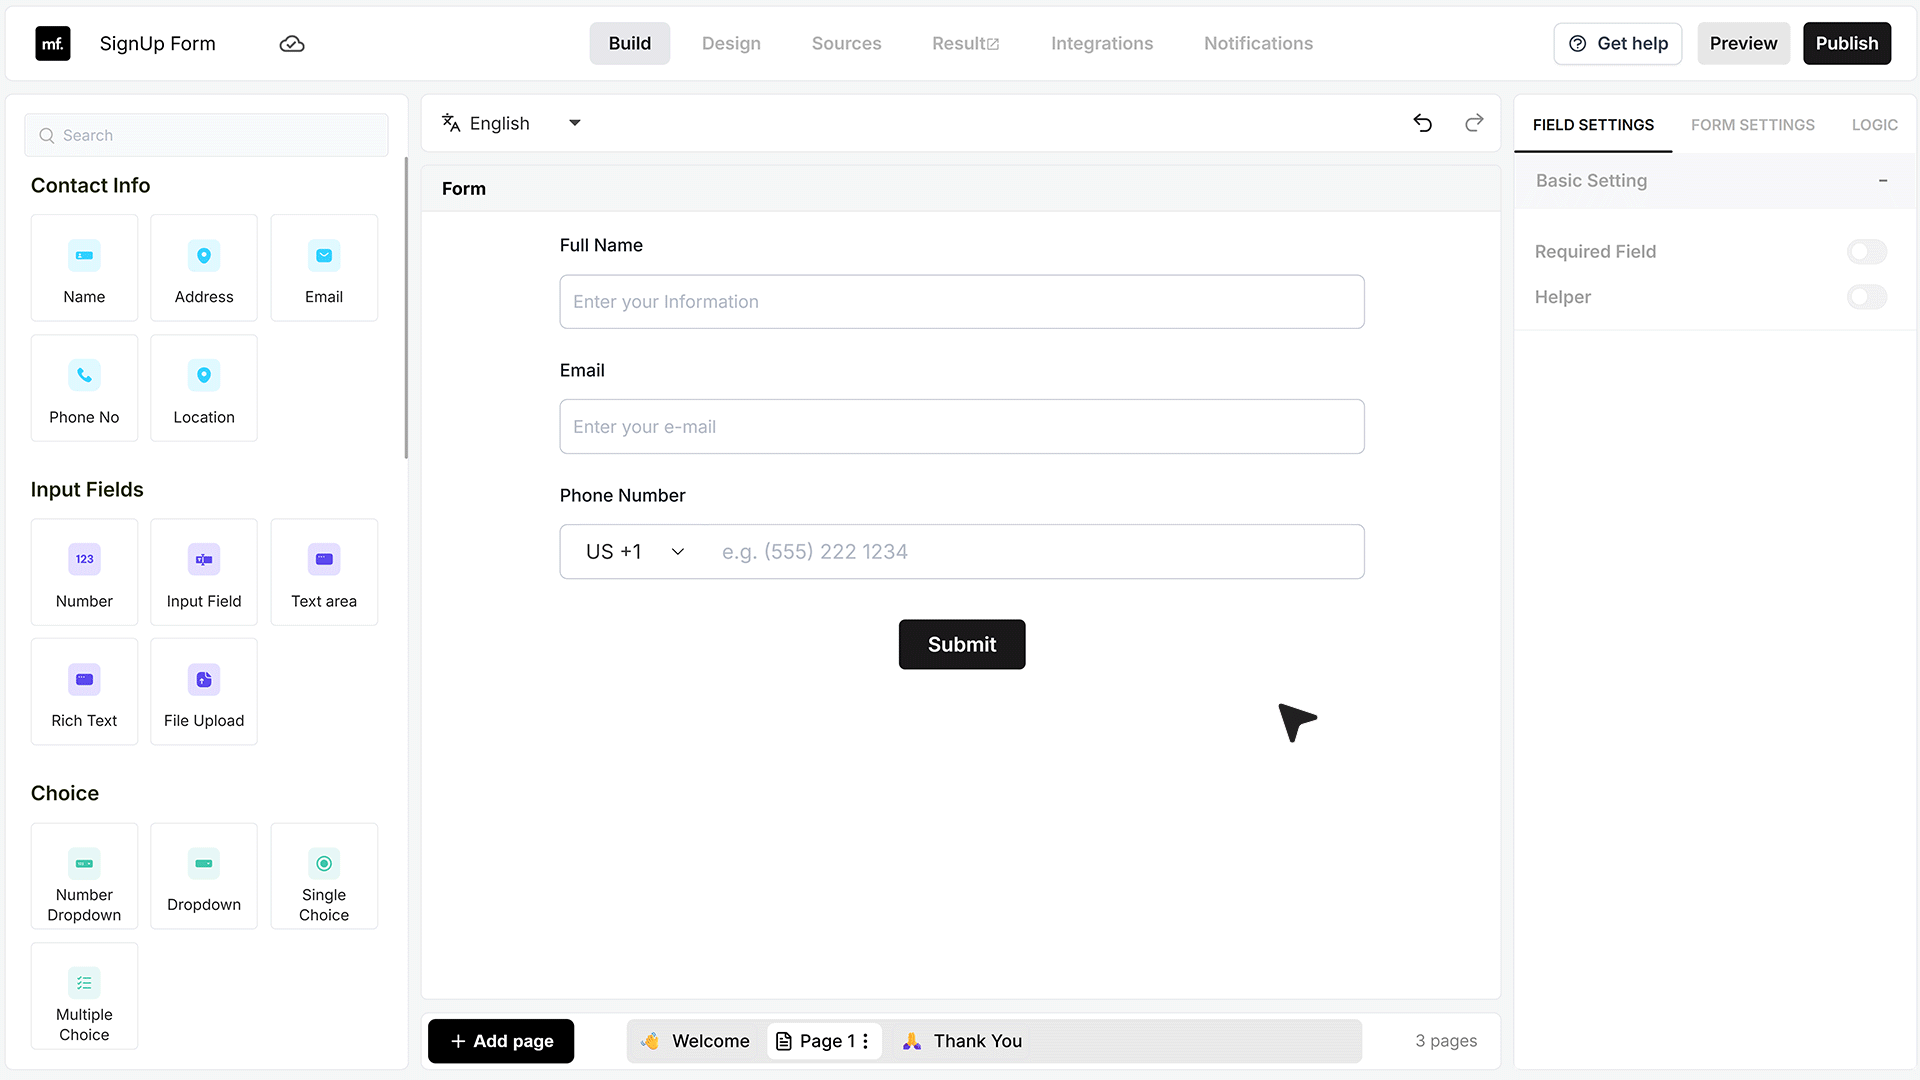The image size is (1920, 1080).
Task: Go to the Welcome page
Action: tap(696, 1041)
